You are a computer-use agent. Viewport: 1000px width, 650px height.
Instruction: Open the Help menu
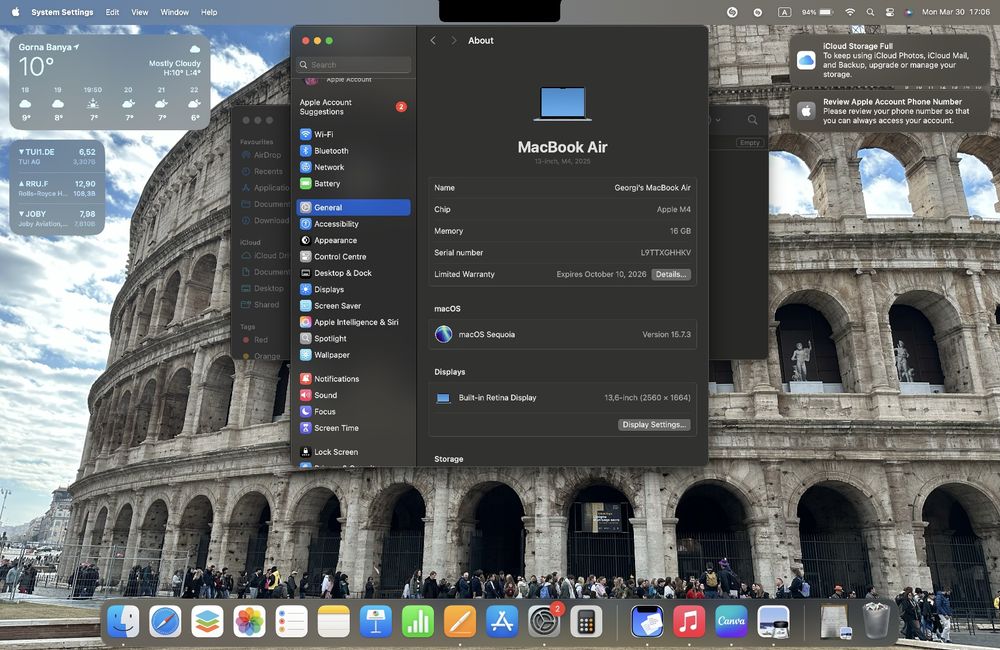[x=209, y=12]
